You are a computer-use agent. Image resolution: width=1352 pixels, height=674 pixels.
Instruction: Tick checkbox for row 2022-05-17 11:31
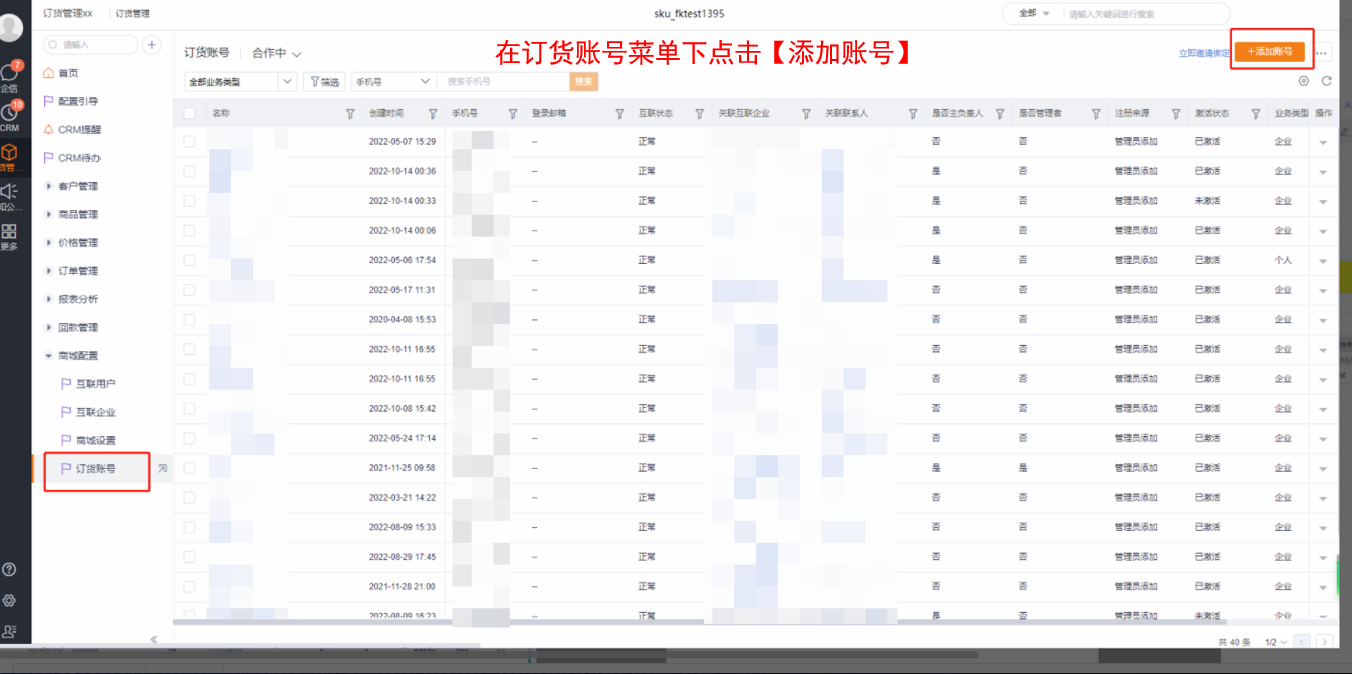click(x=190, y=289)
